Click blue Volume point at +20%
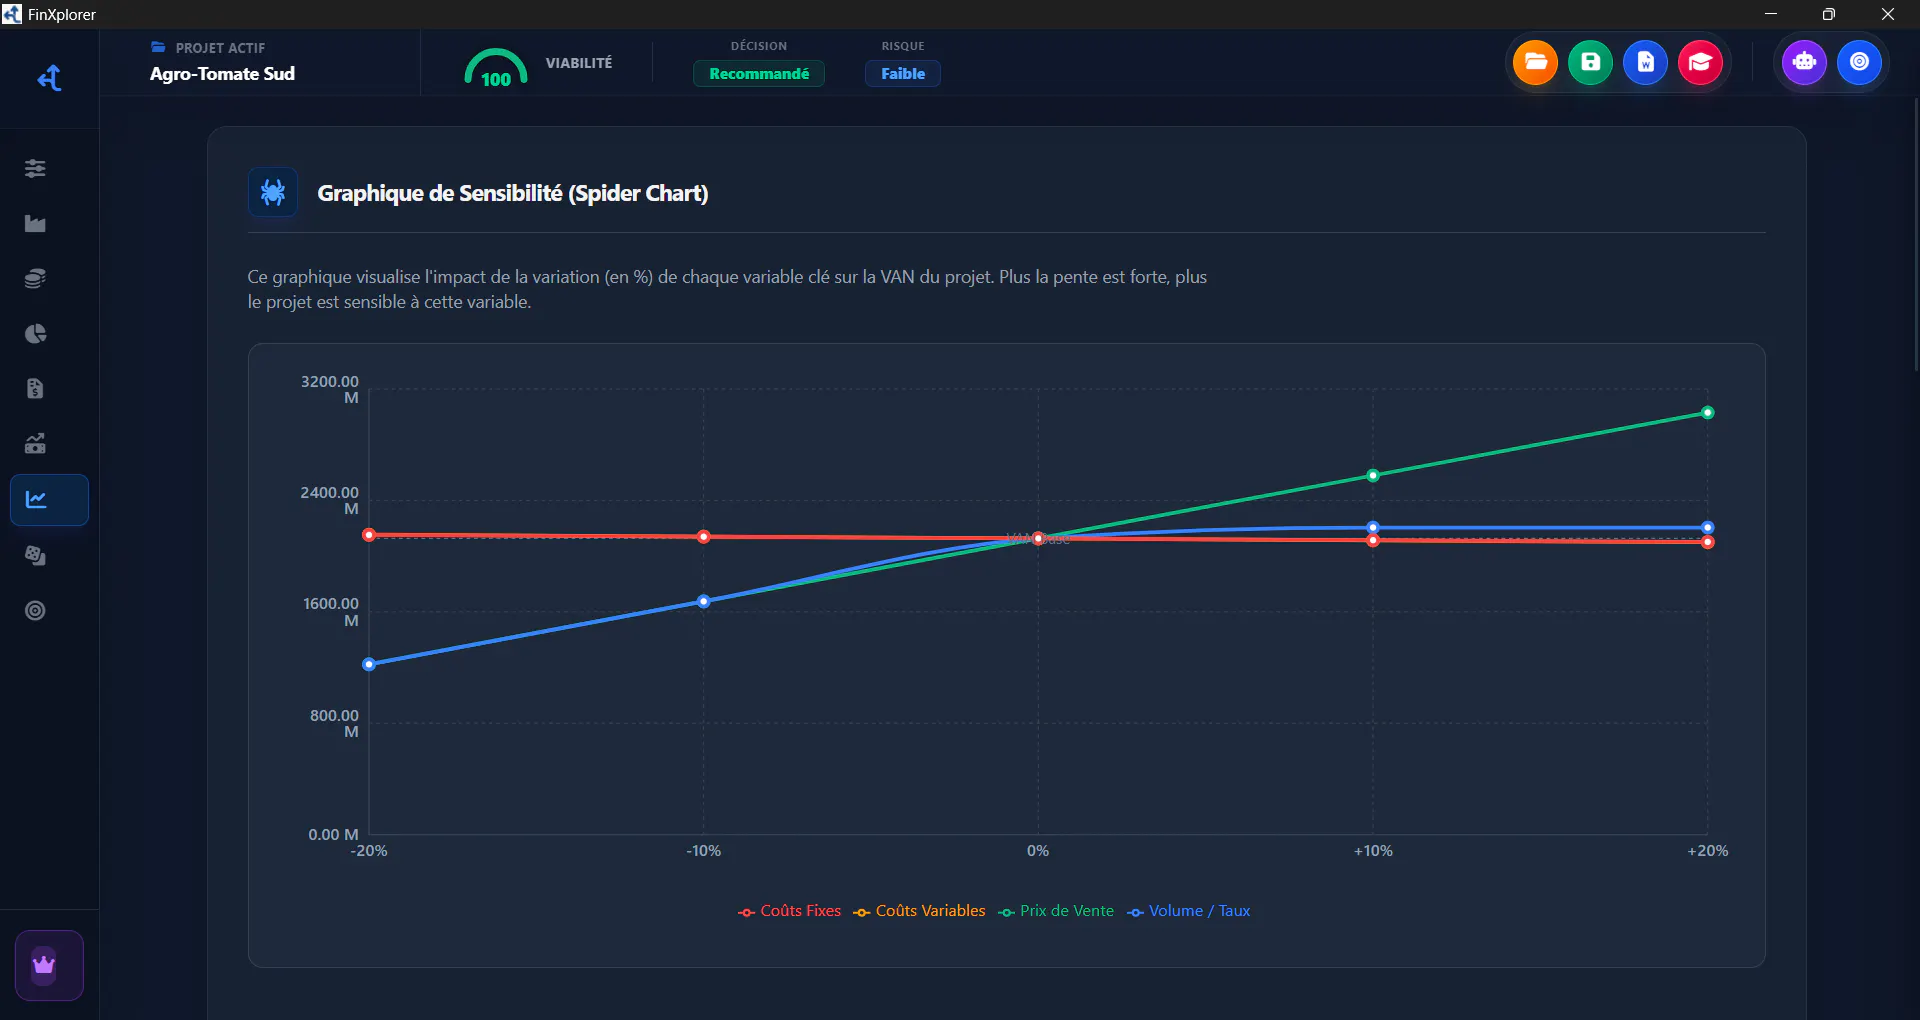 (1707, 527)
